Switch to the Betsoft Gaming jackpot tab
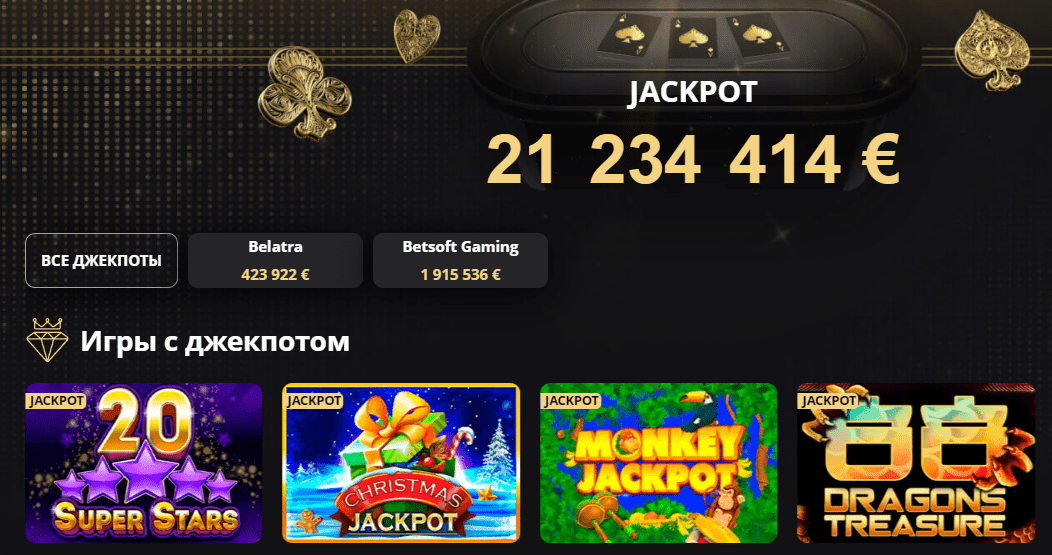Viewport: 1052px width, 555px height. (x=460, y=260)
